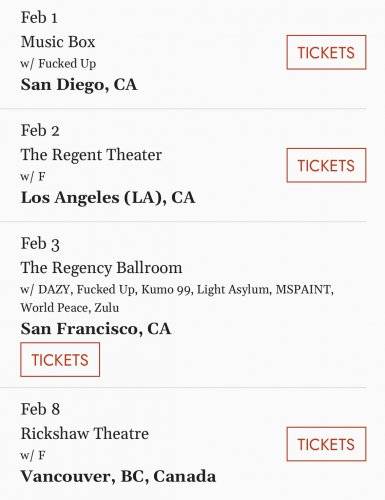385x500 pixels.
Task: Expand truncated "w/ F" under Regent Theater
Action: coord(33,177)
